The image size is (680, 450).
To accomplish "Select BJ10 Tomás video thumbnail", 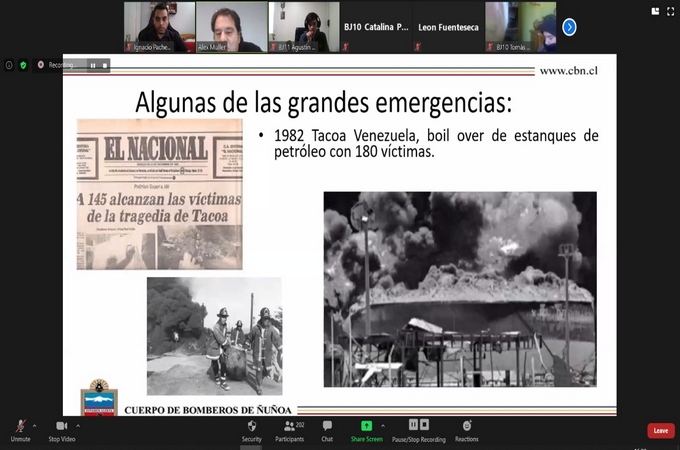I will click(520, 27).
